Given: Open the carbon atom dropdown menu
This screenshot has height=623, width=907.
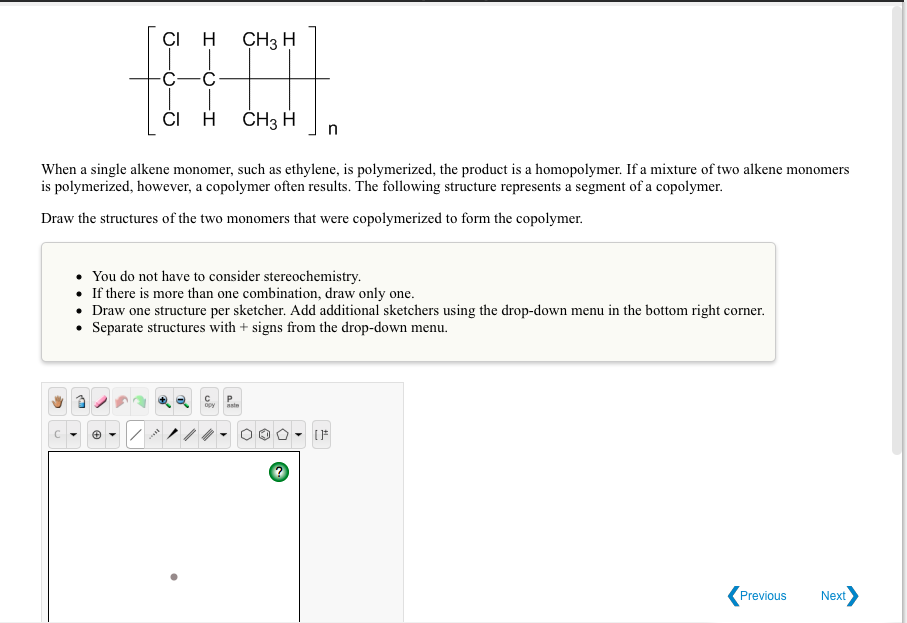Looking at the screenshot, I should click(72, 434).
